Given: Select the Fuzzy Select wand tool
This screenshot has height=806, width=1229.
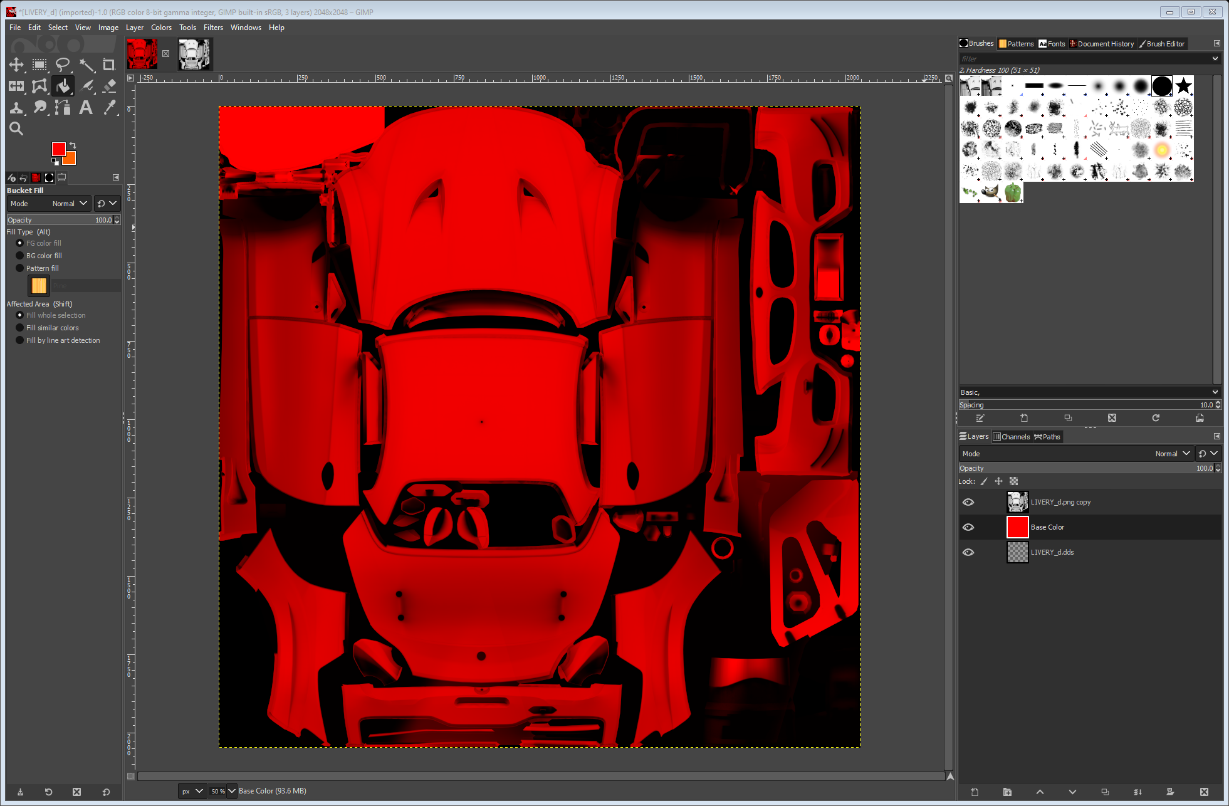Looking at the screenshot, I should click(x=86, y=65).
